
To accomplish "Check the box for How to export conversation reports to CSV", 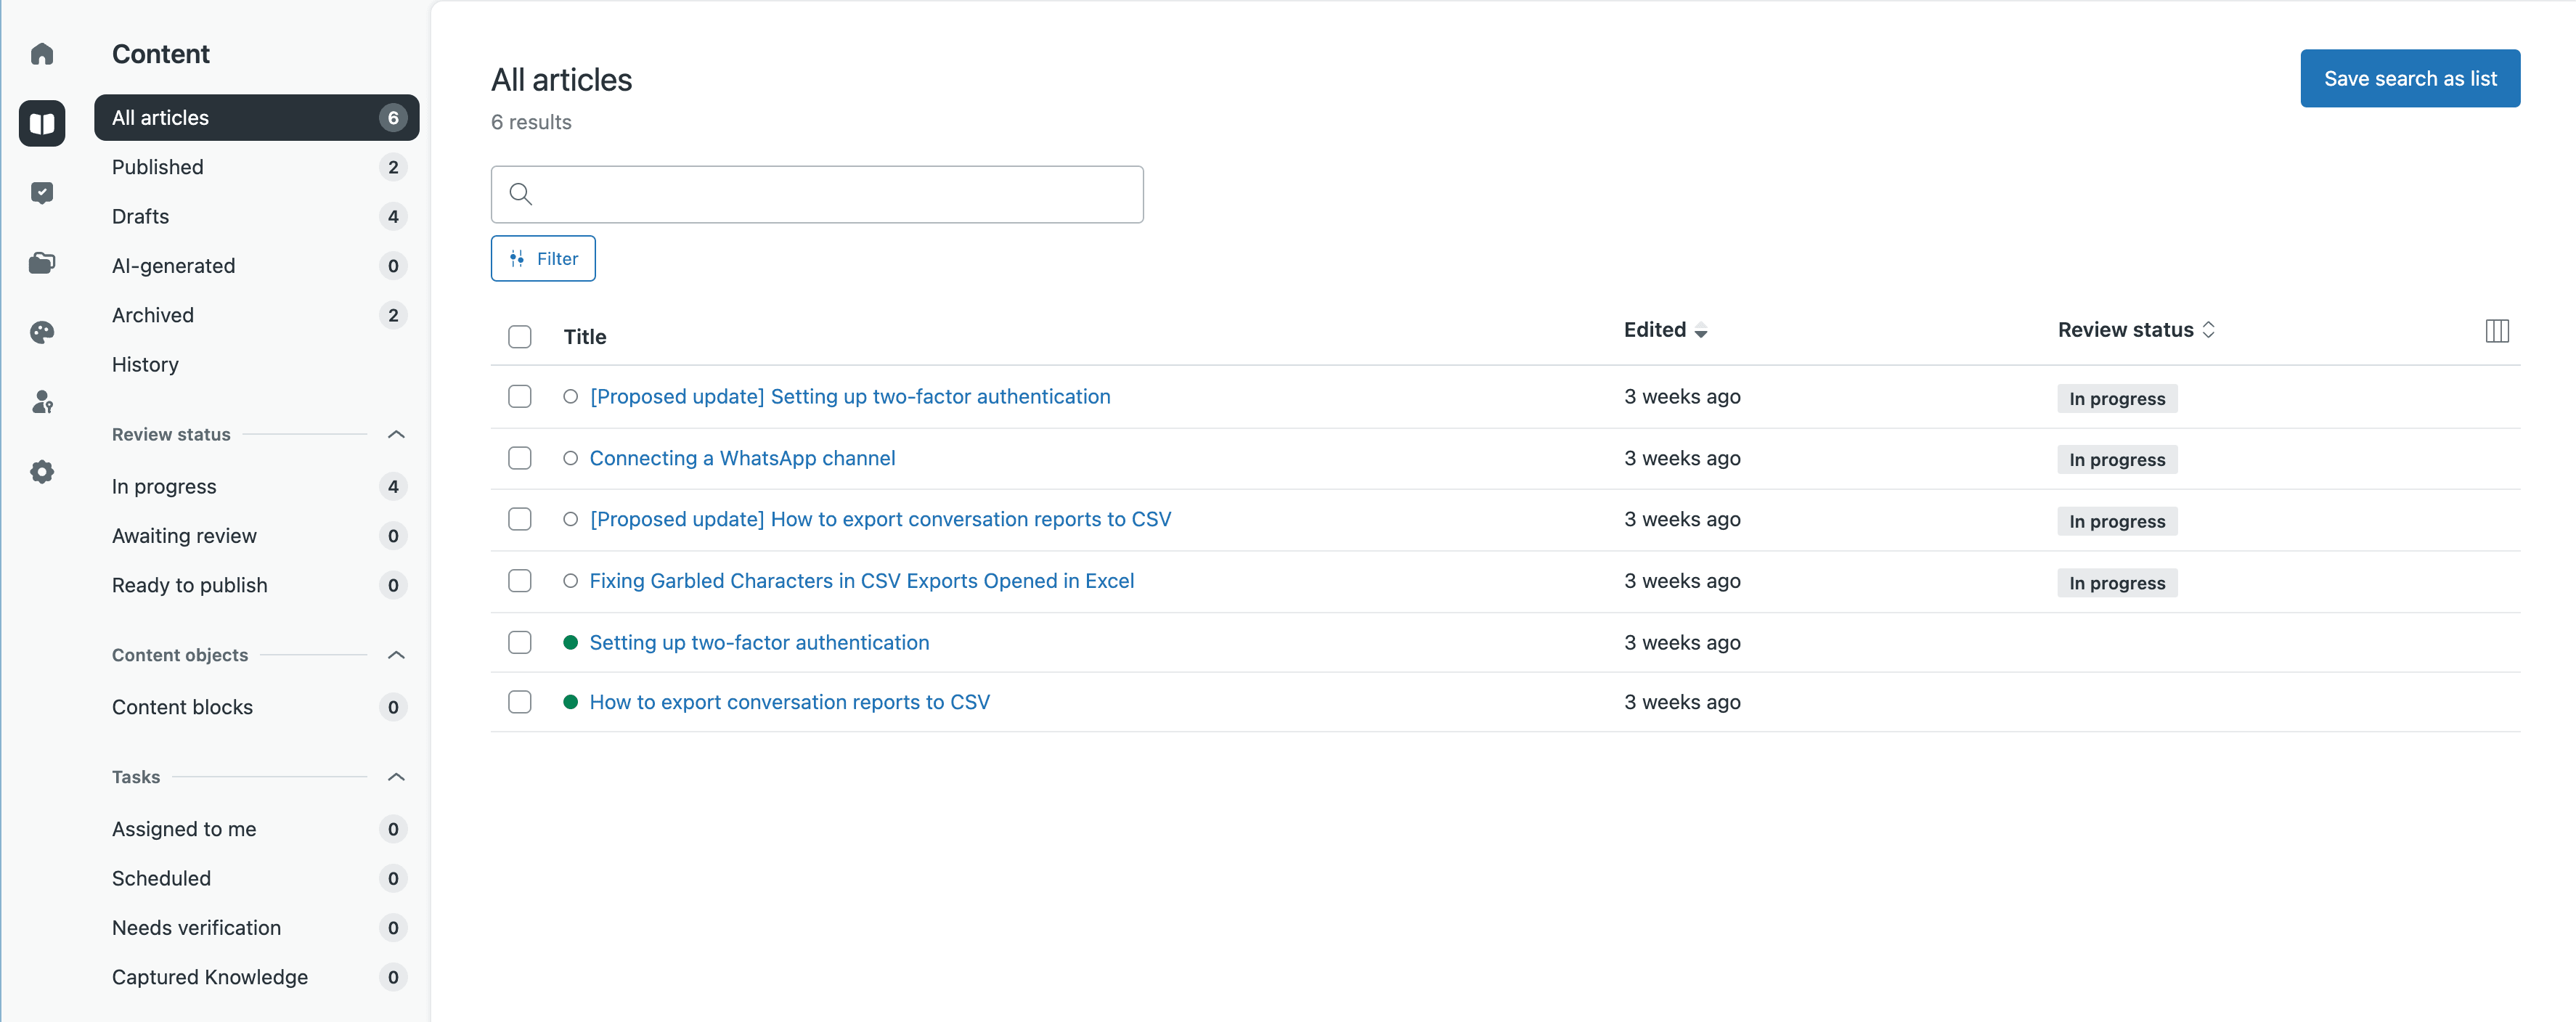I will pos(519,702).
